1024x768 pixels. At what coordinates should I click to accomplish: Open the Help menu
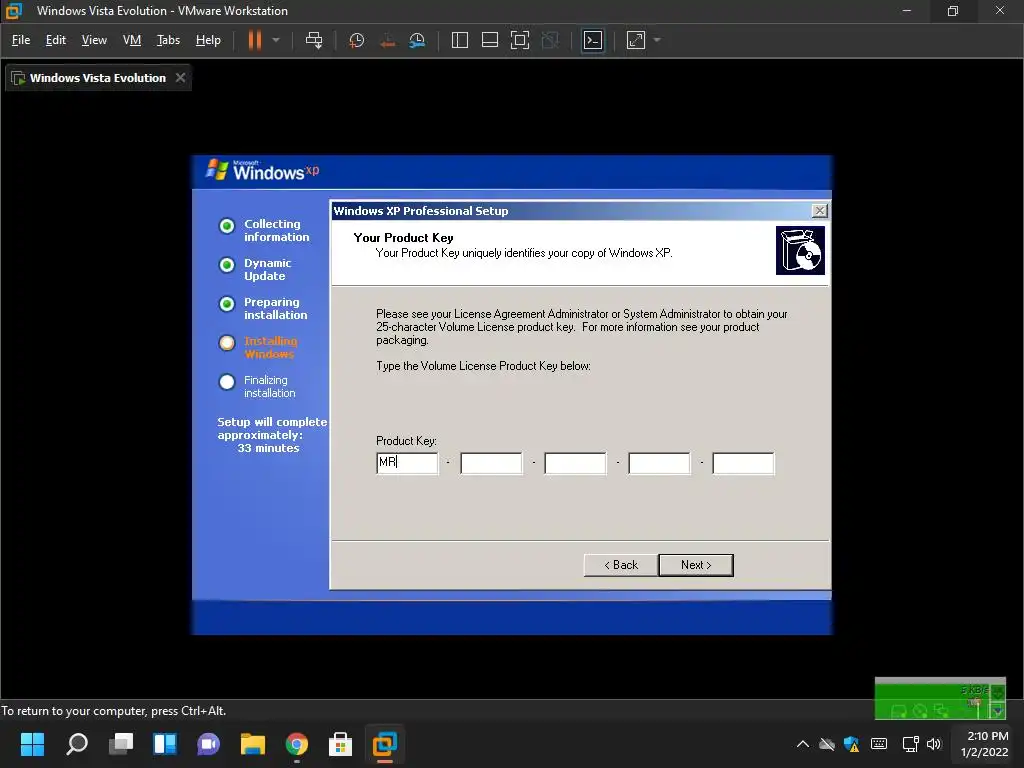point(208,40)
